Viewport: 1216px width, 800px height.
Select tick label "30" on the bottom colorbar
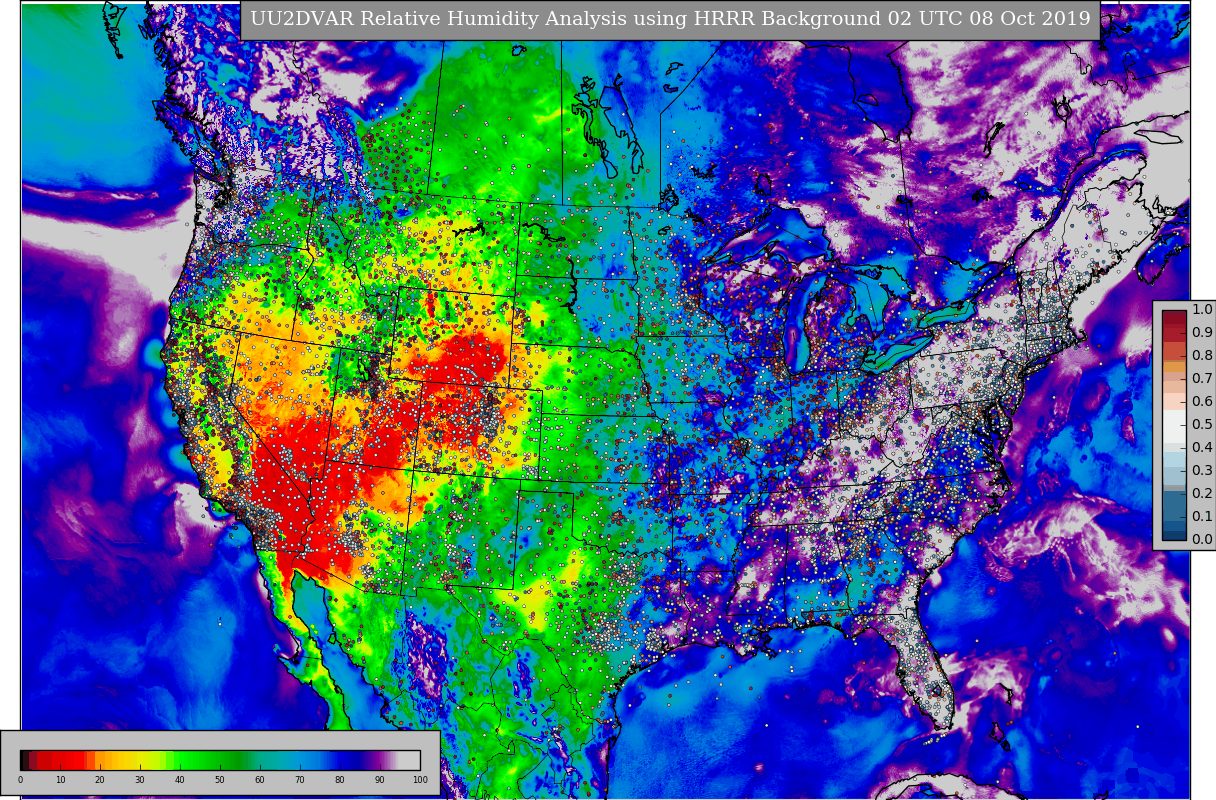(140, 780)
